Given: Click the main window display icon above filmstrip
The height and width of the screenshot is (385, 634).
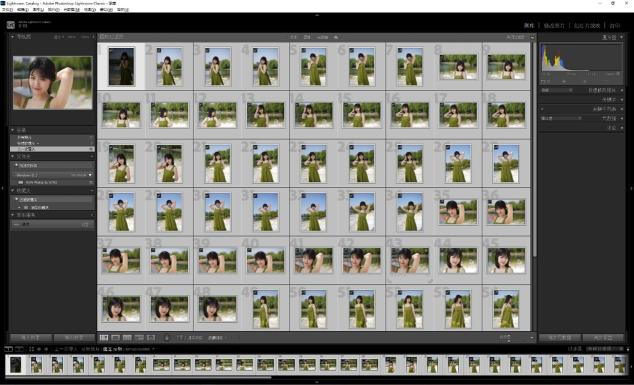Looking at the screenshot, I should coord(8,349).
